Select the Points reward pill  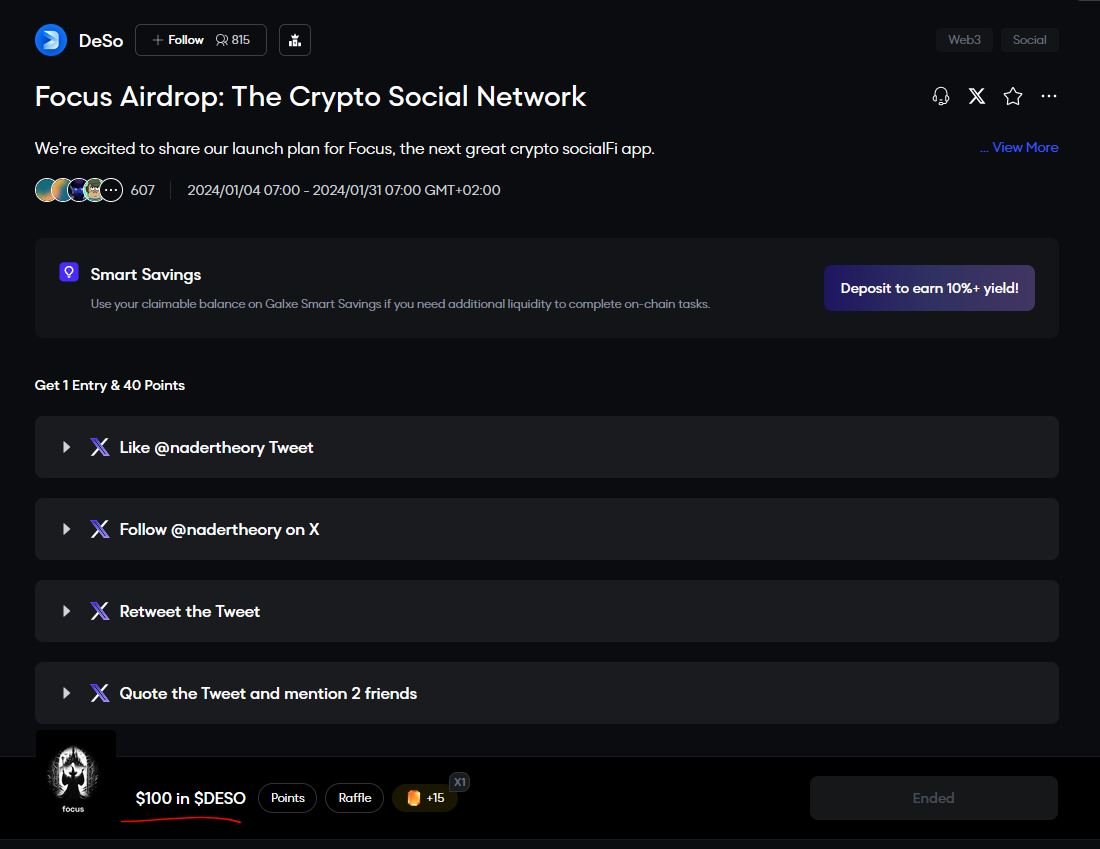287,798
